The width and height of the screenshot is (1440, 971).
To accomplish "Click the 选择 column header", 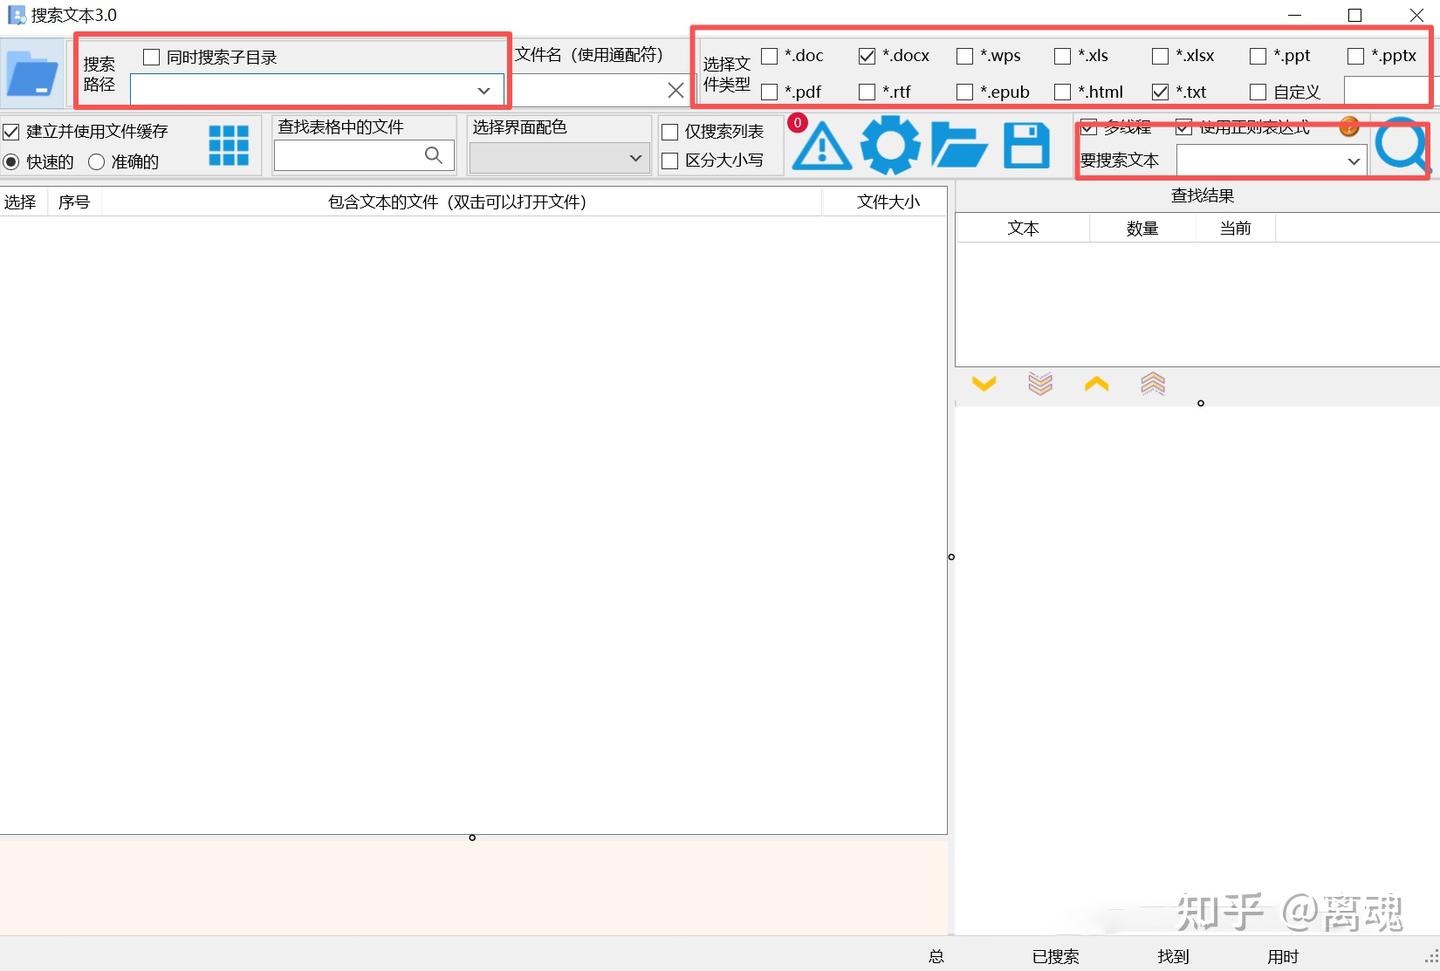I will pyautogui.click(x=20, y=202).
